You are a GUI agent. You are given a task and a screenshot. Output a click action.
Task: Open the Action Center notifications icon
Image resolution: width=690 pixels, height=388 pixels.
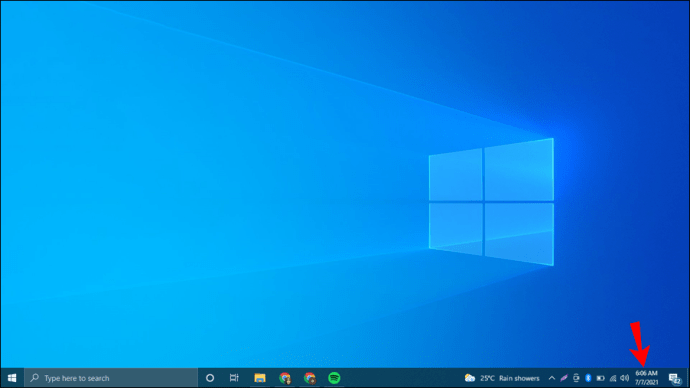[x=675, y=378]
